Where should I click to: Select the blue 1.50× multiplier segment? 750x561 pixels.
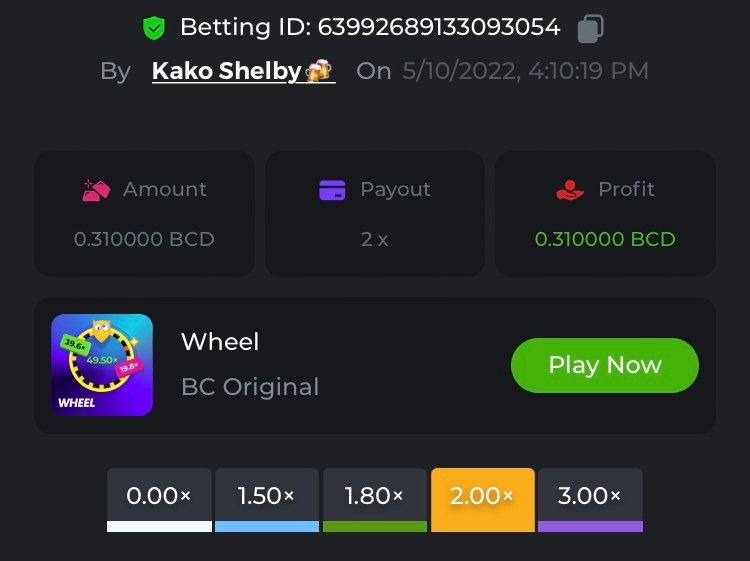coord(267,498)
